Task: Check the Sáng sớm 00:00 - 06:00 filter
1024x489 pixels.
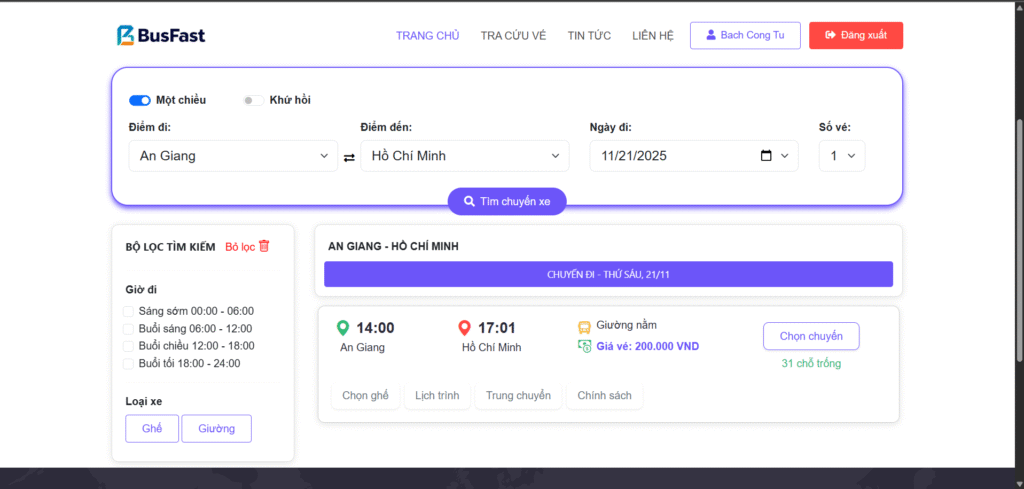Action: point(128,311)
